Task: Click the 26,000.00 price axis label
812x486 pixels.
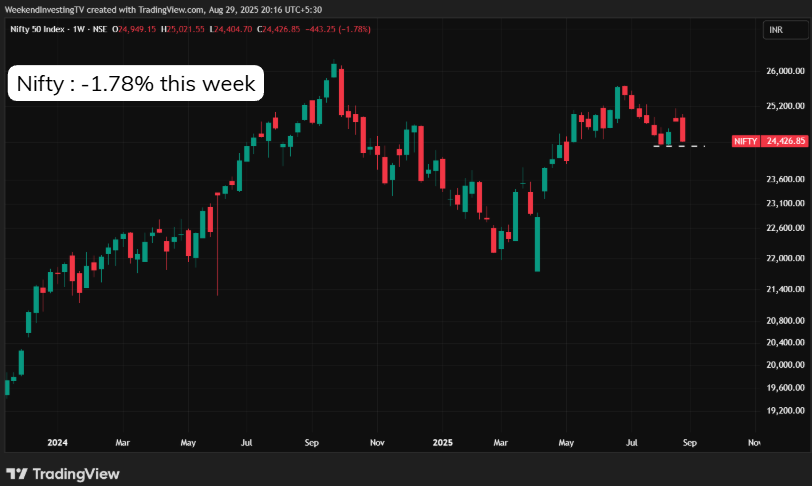Action: [785, 71]
